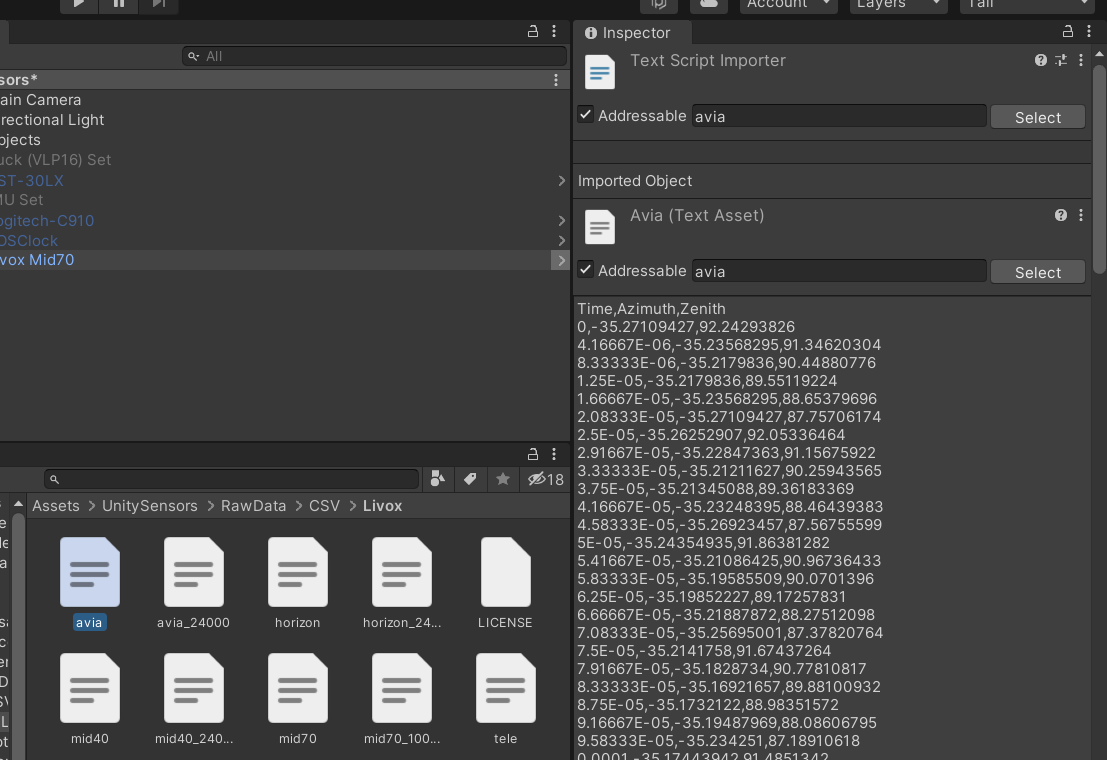Image resolution: width=1107 pixels, height=760 pixels.
Task: Open the Layers dropdown
Action: click(x=897, y=5)
